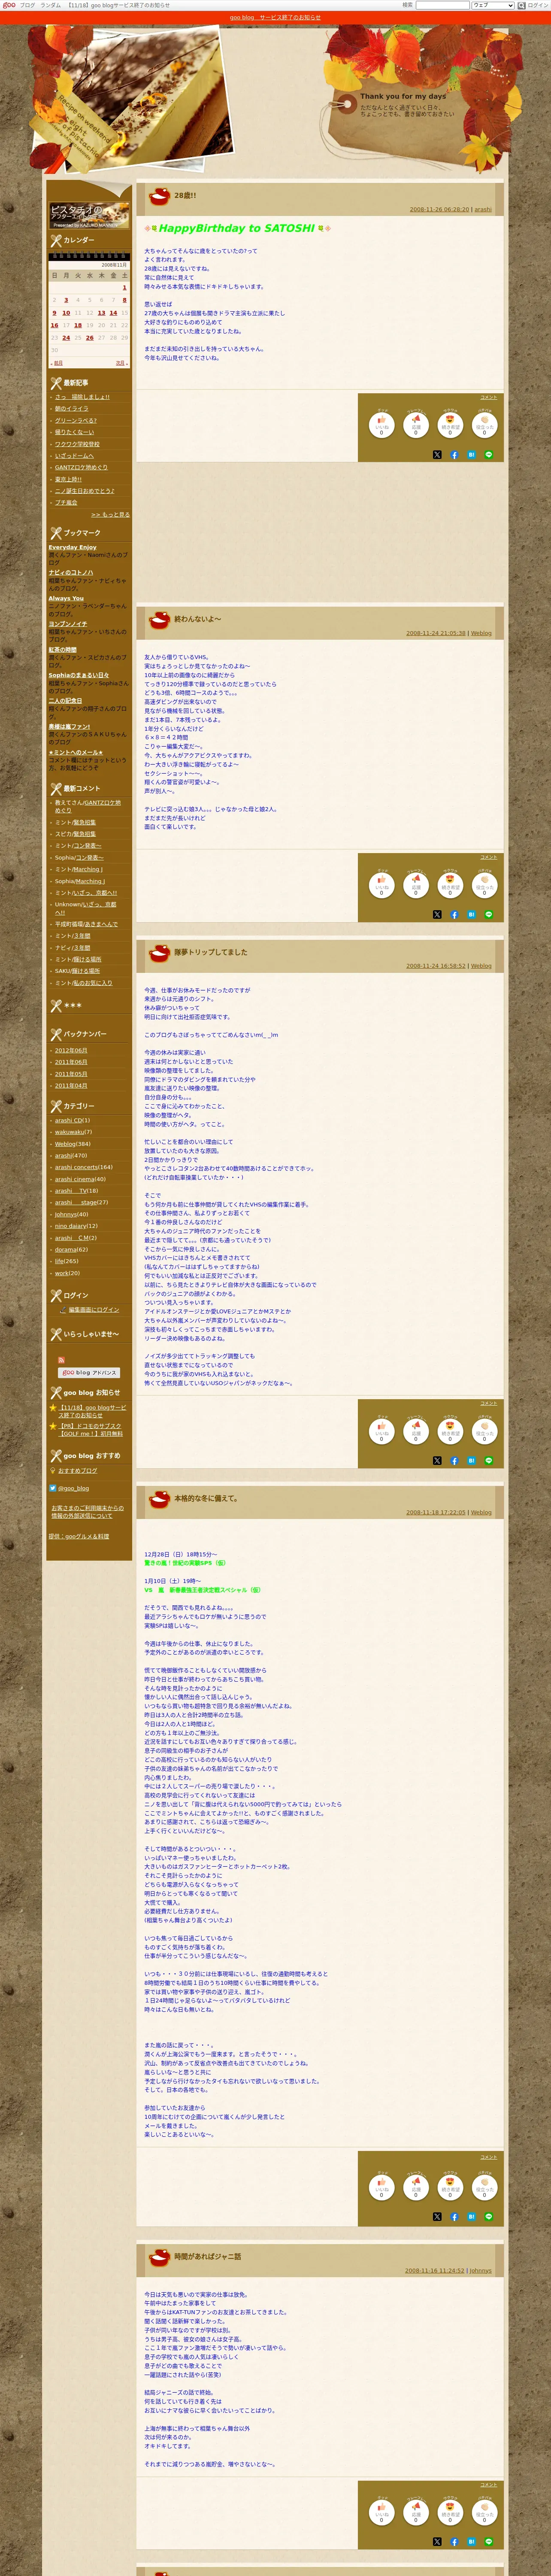Click いいね reaction under 終わんないよ〜 post
The width and height of the screenshot is (551, 2576).
pos(381,885)
